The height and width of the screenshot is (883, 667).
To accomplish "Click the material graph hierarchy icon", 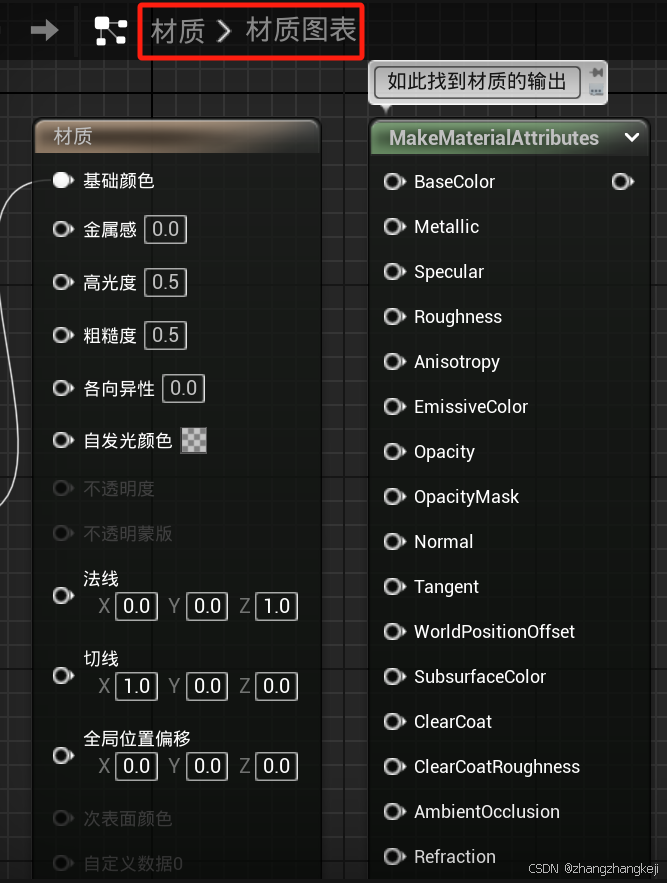I will pos(110,30).
